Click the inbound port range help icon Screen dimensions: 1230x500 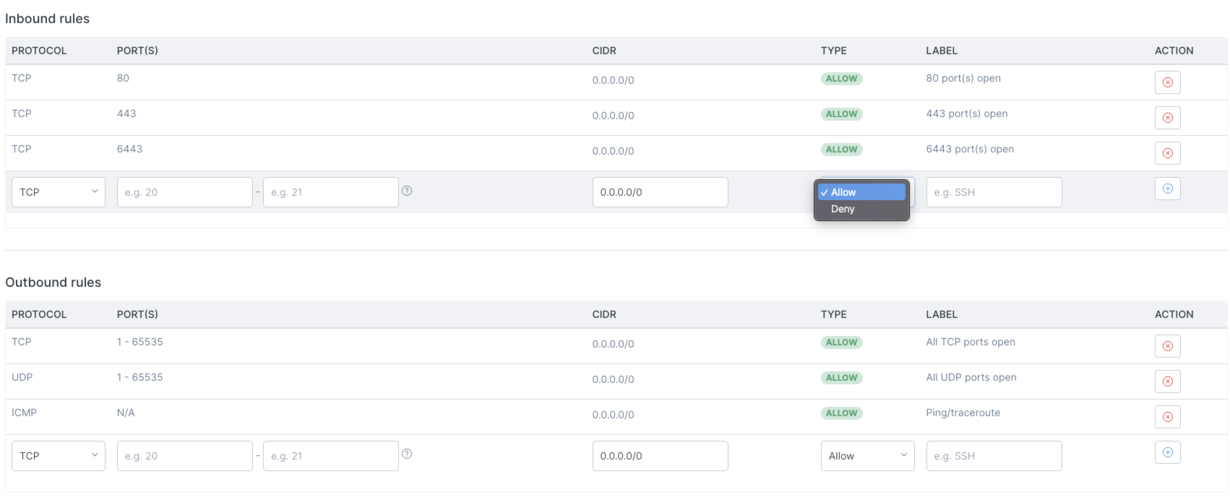407,192
